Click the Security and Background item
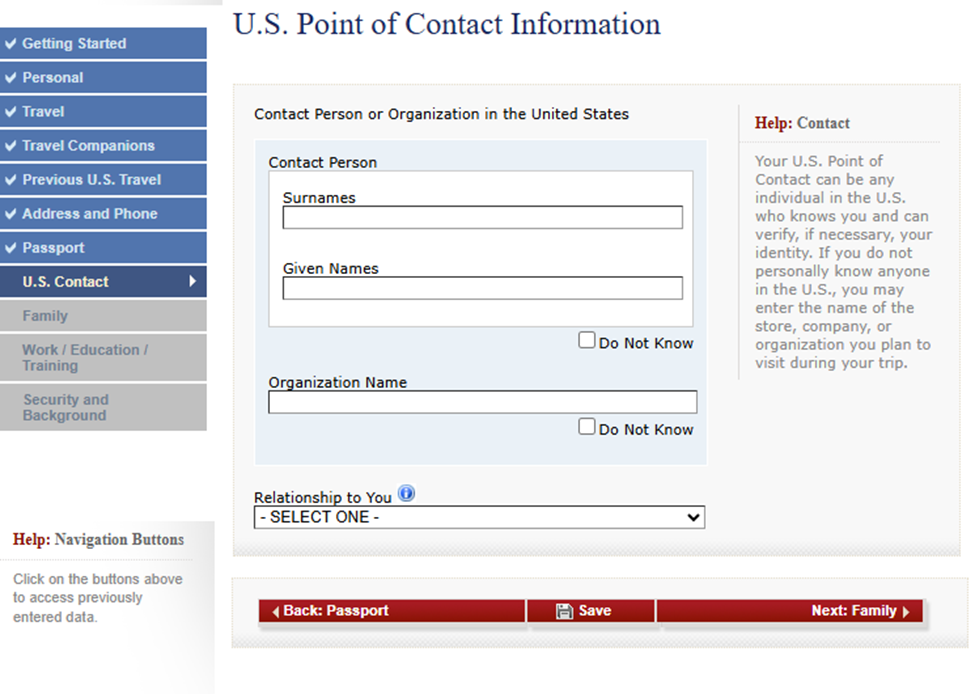Viewport: 975px width, 694px height. coord(66,408)
